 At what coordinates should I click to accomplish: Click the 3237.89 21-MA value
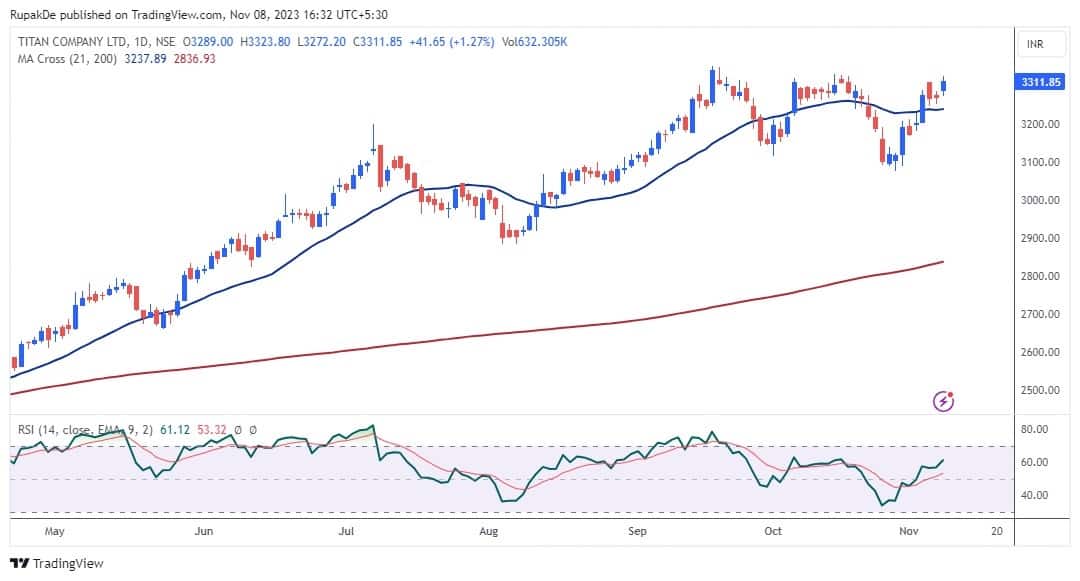click(145, 59)
